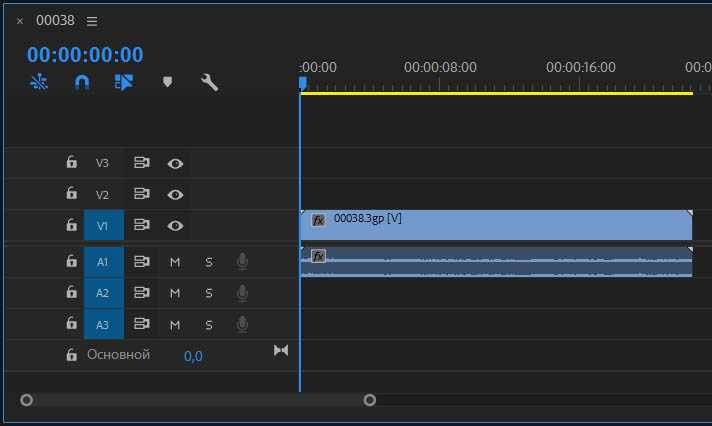712x426 pixels.
Task: Open the 00038 sequence panel menu
Action: (92, 21)
